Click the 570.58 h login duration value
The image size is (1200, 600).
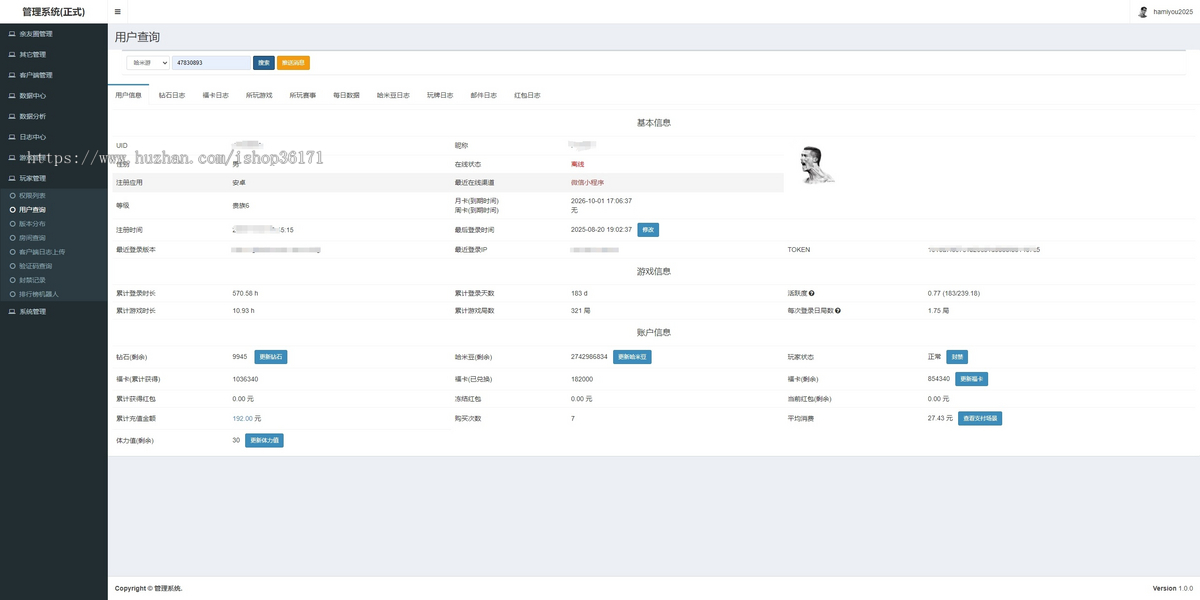[246, 293]
